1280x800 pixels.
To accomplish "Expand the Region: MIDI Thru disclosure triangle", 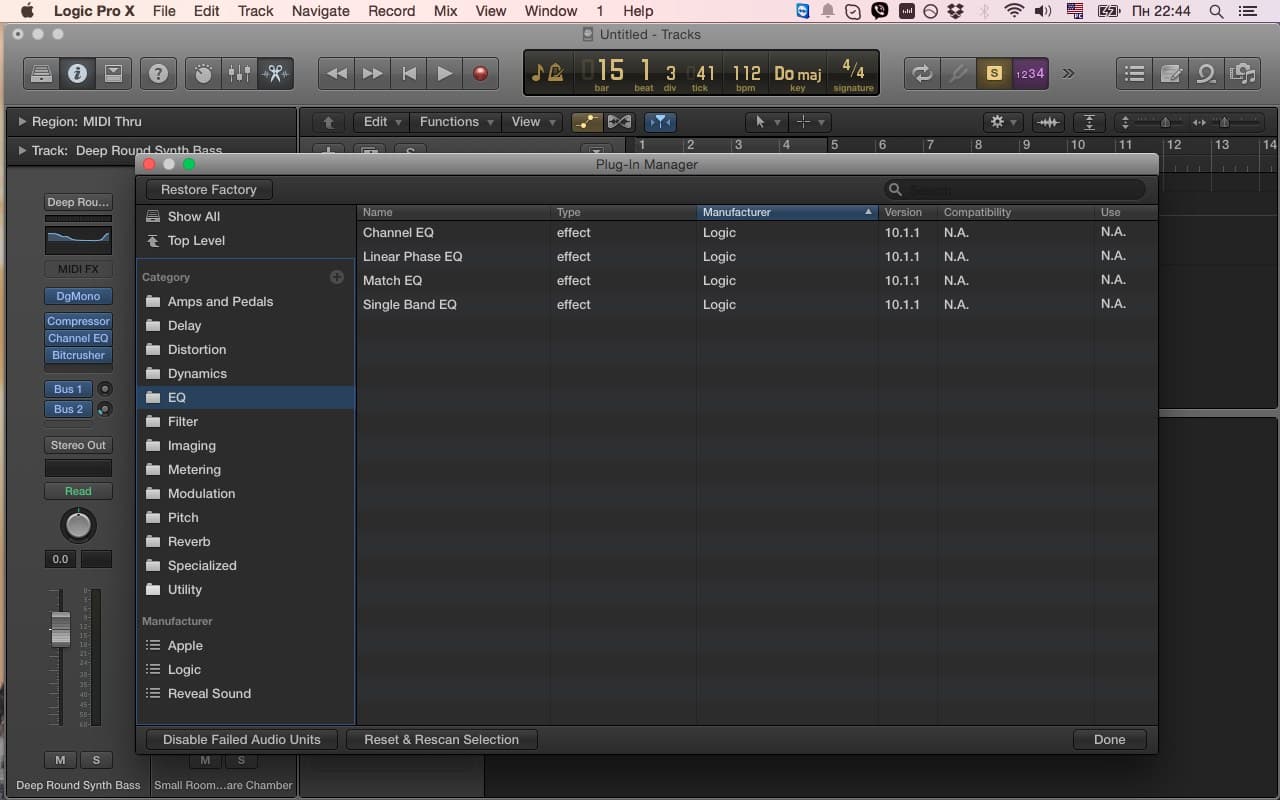I will tap(23, 122).
